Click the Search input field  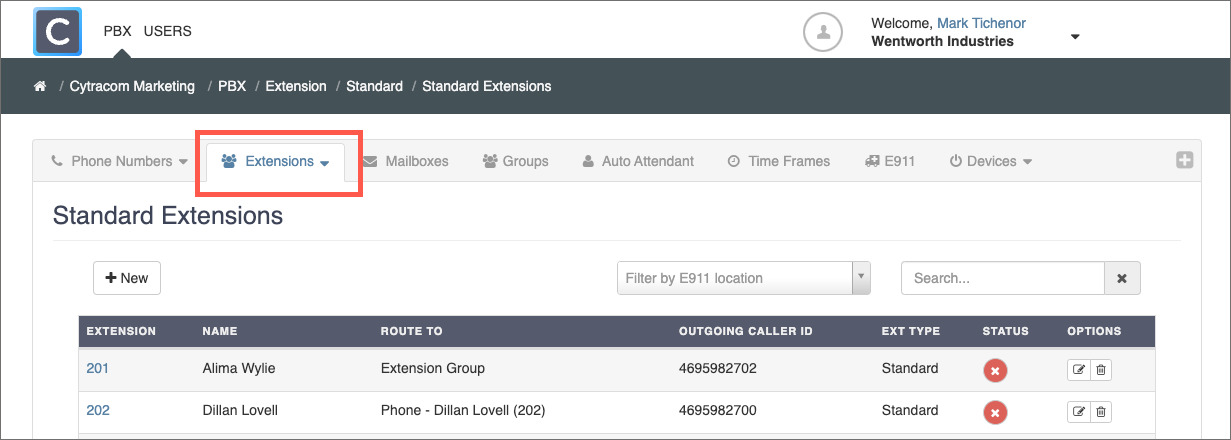(1002, 278)
